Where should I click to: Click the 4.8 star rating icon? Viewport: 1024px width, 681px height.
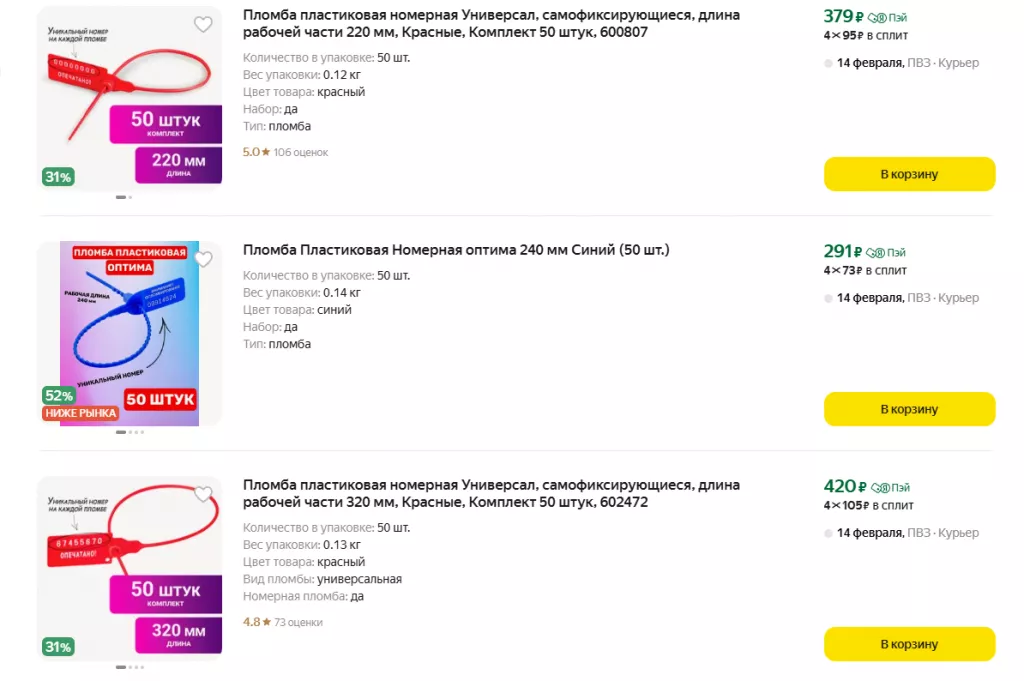click(266, 622)
